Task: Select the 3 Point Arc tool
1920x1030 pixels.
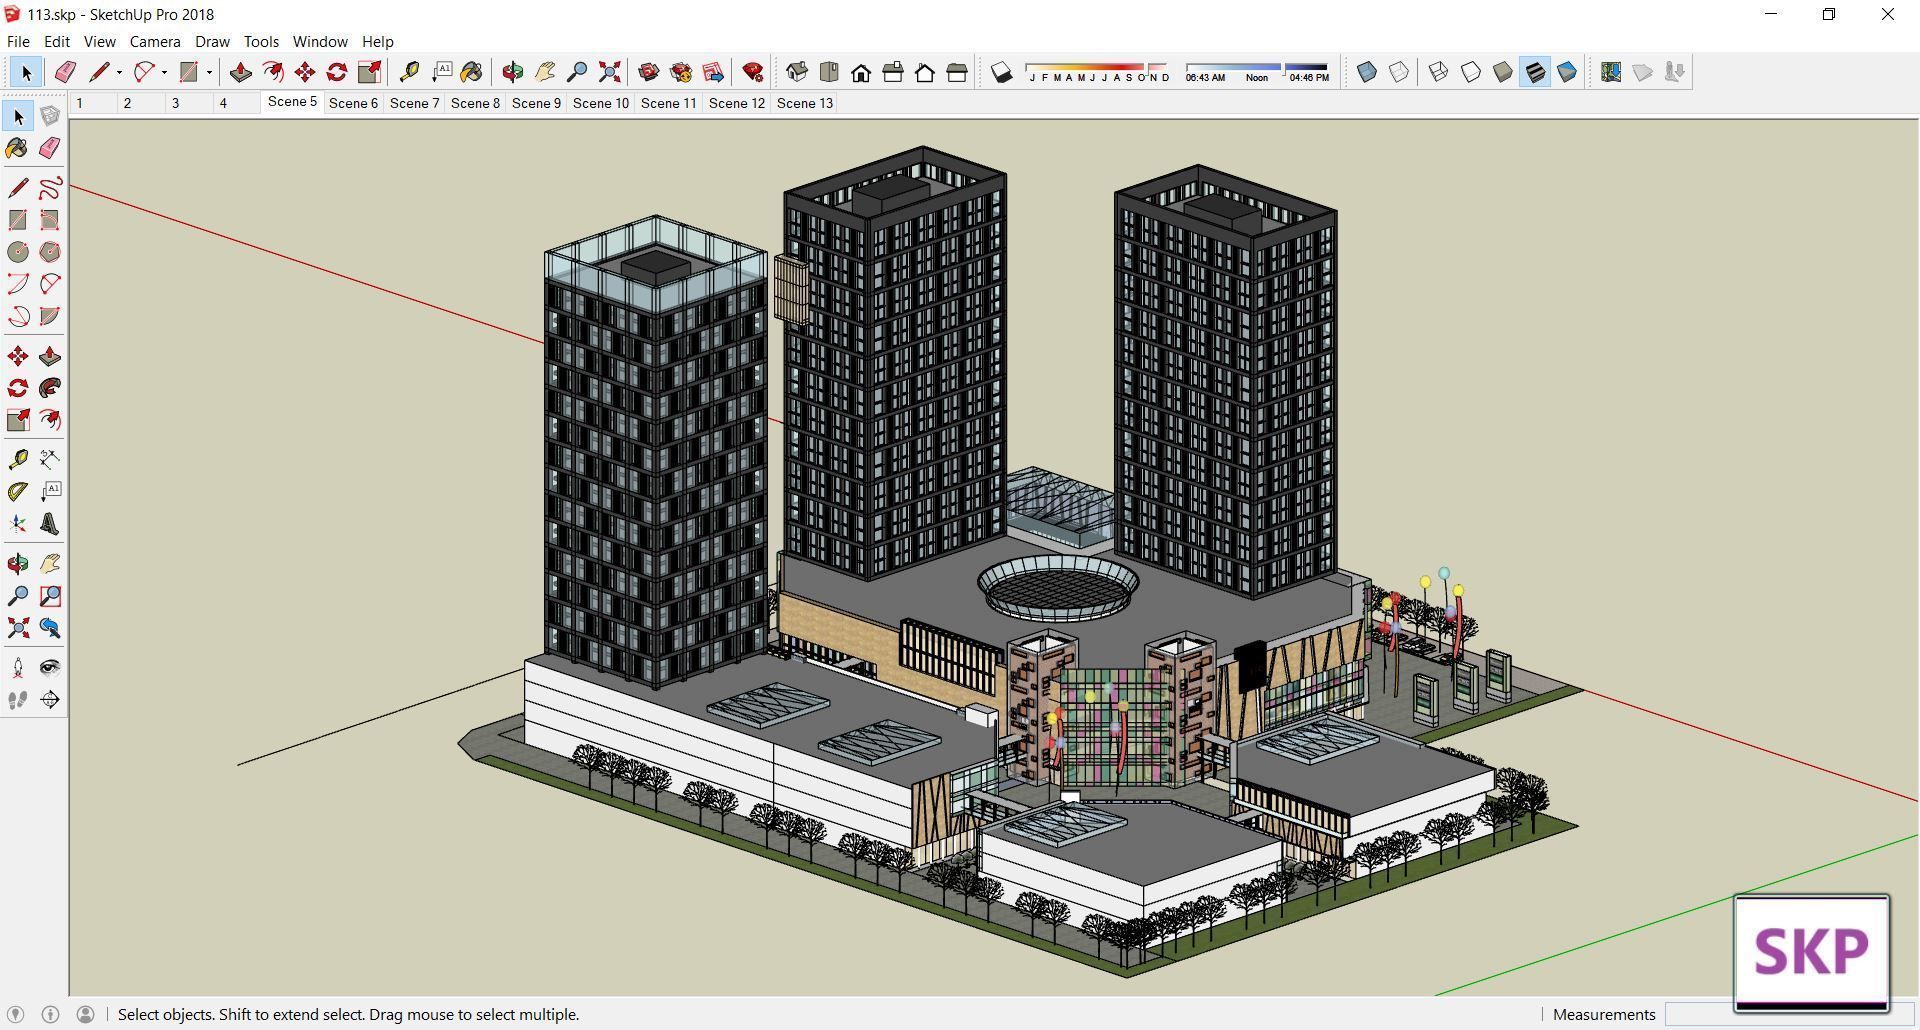Action: click(x=18, y=316)
